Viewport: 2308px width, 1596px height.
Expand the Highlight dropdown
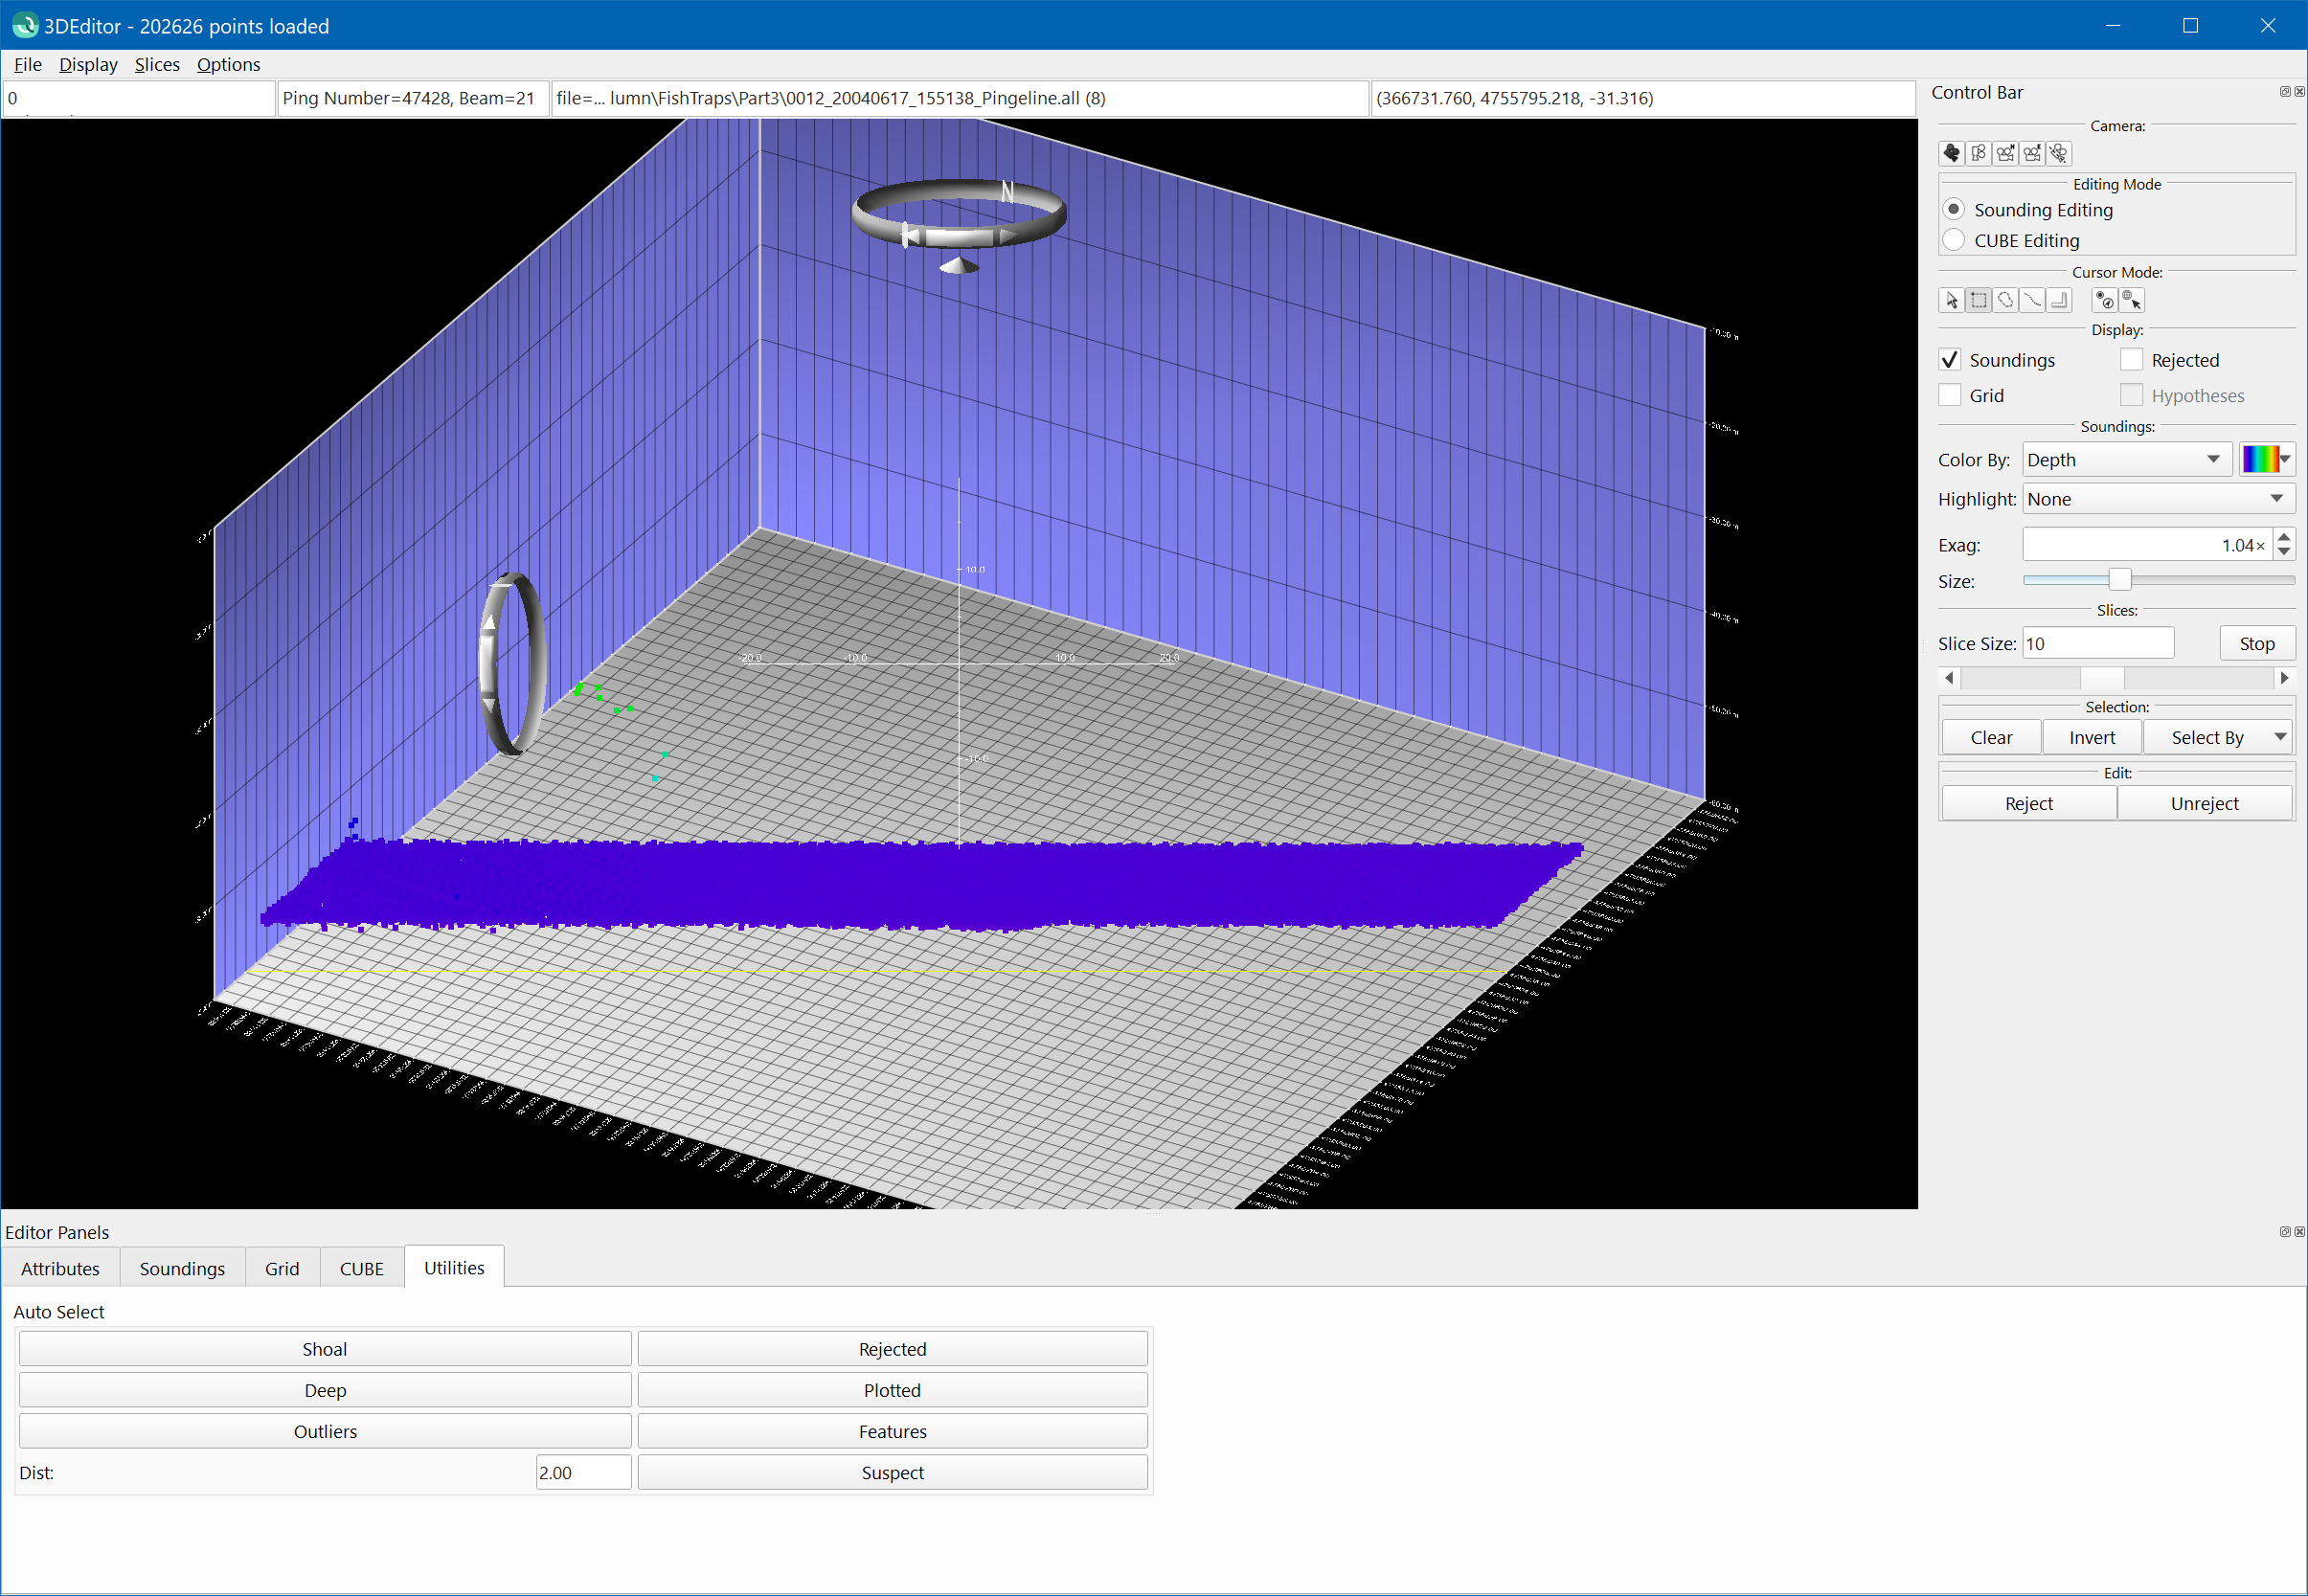click(2157, 499)
